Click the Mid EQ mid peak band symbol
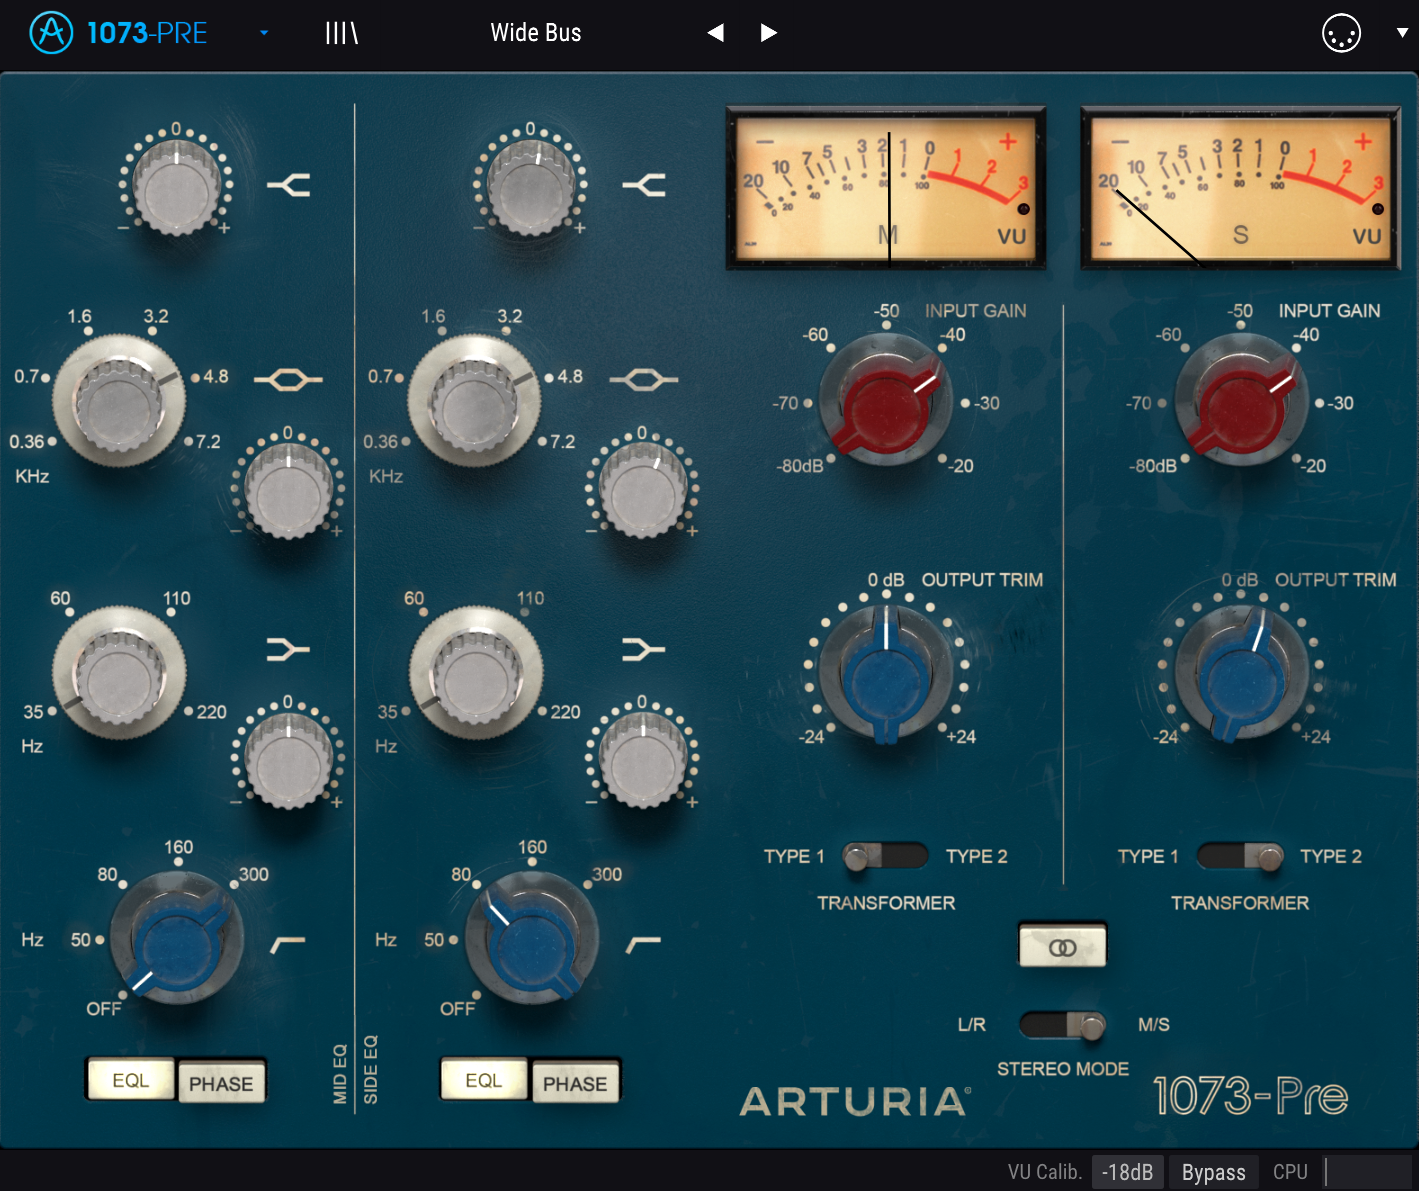The height and width of the screenshot is (1191, 1419). tap(288, 380)
